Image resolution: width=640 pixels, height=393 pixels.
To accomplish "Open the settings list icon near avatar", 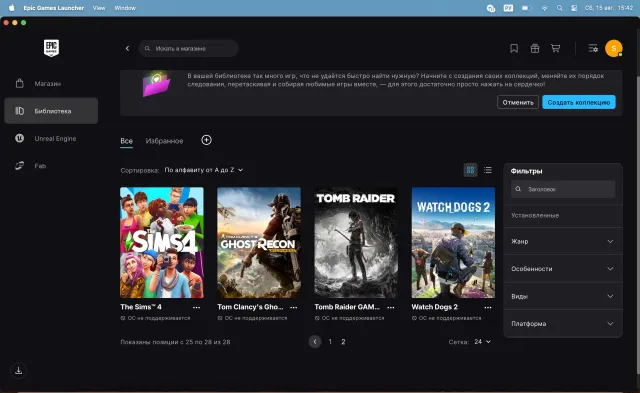I will (593, 49).
